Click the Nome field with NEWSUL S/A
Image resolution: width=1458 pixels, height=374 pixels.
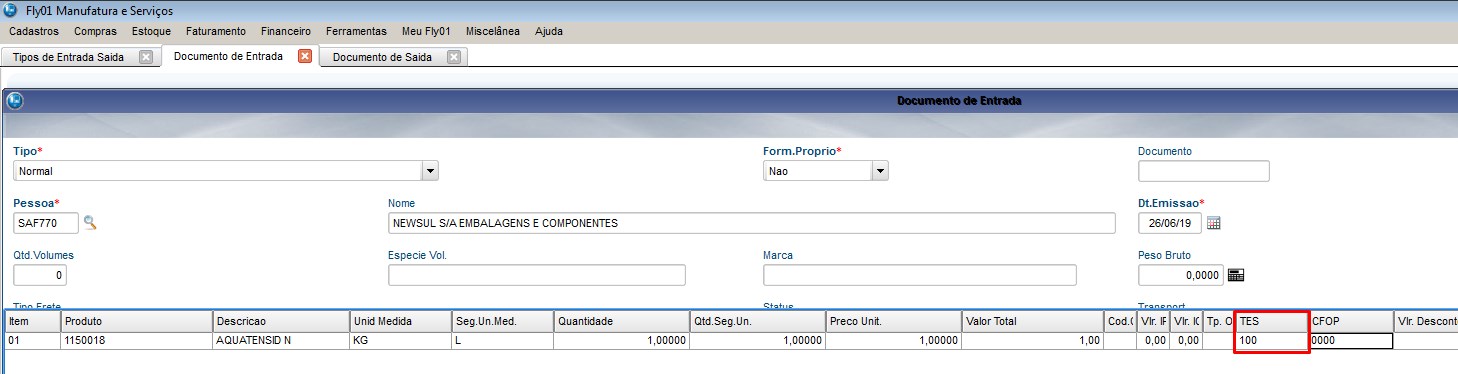751,223
